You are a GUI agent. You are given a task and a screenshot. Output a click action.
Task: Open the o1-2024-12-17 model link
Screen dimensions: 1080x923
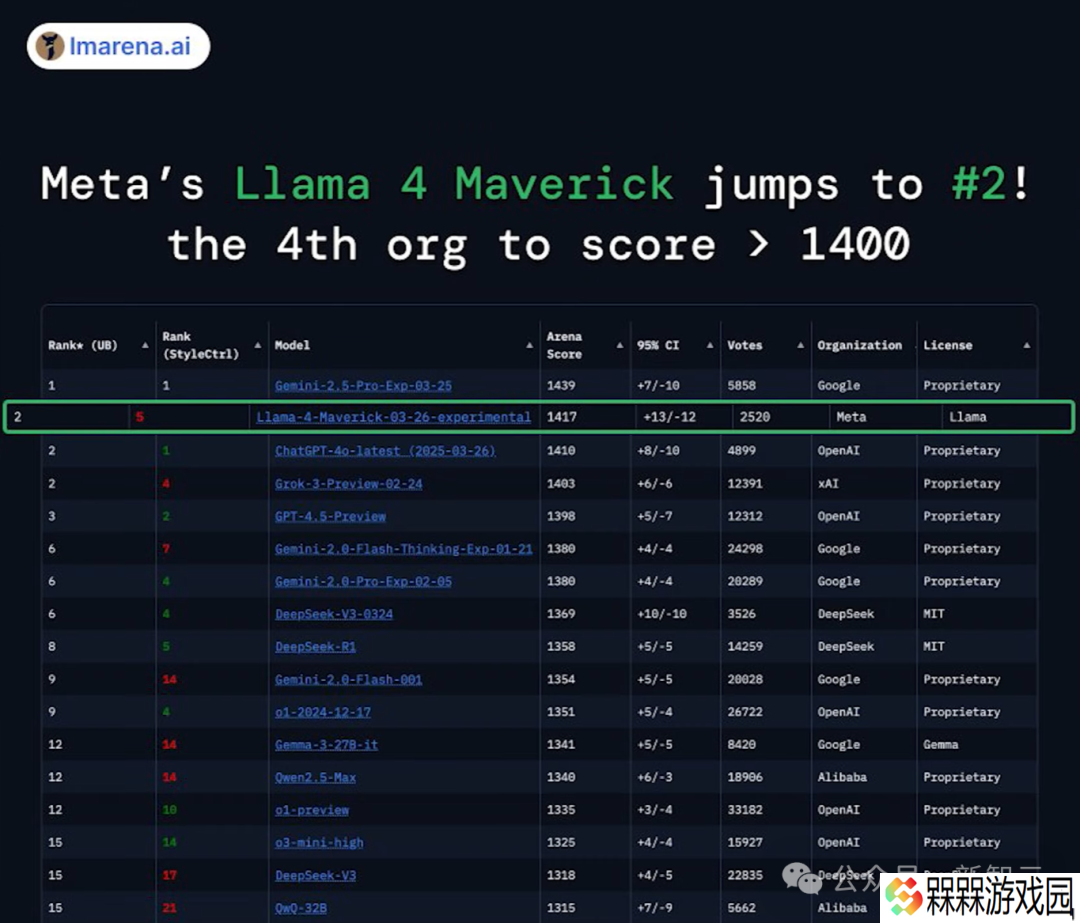(x=323, y=712)
